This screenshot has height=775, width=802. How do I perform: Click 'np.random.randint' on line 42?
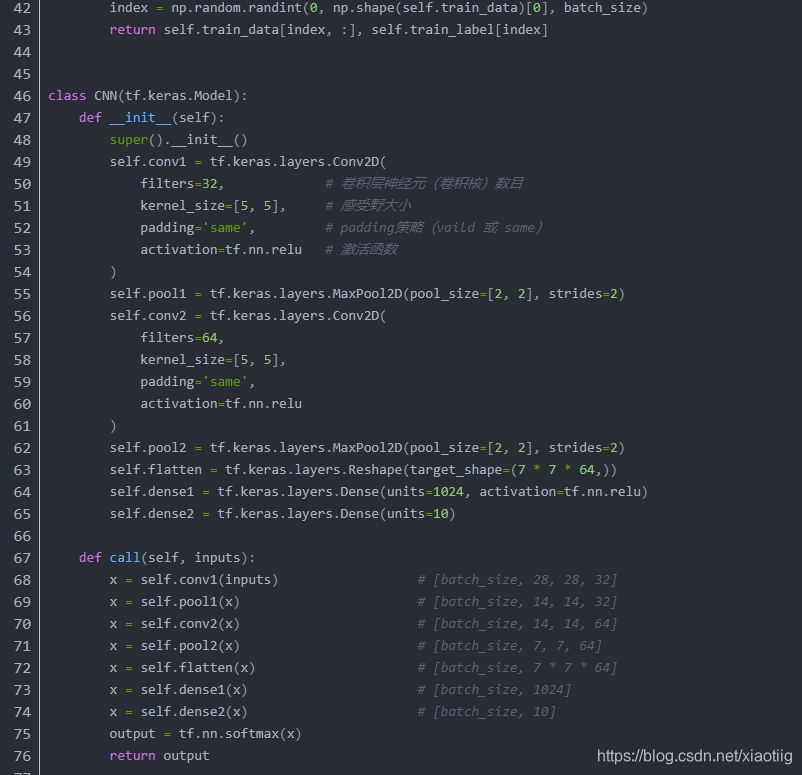236,8
